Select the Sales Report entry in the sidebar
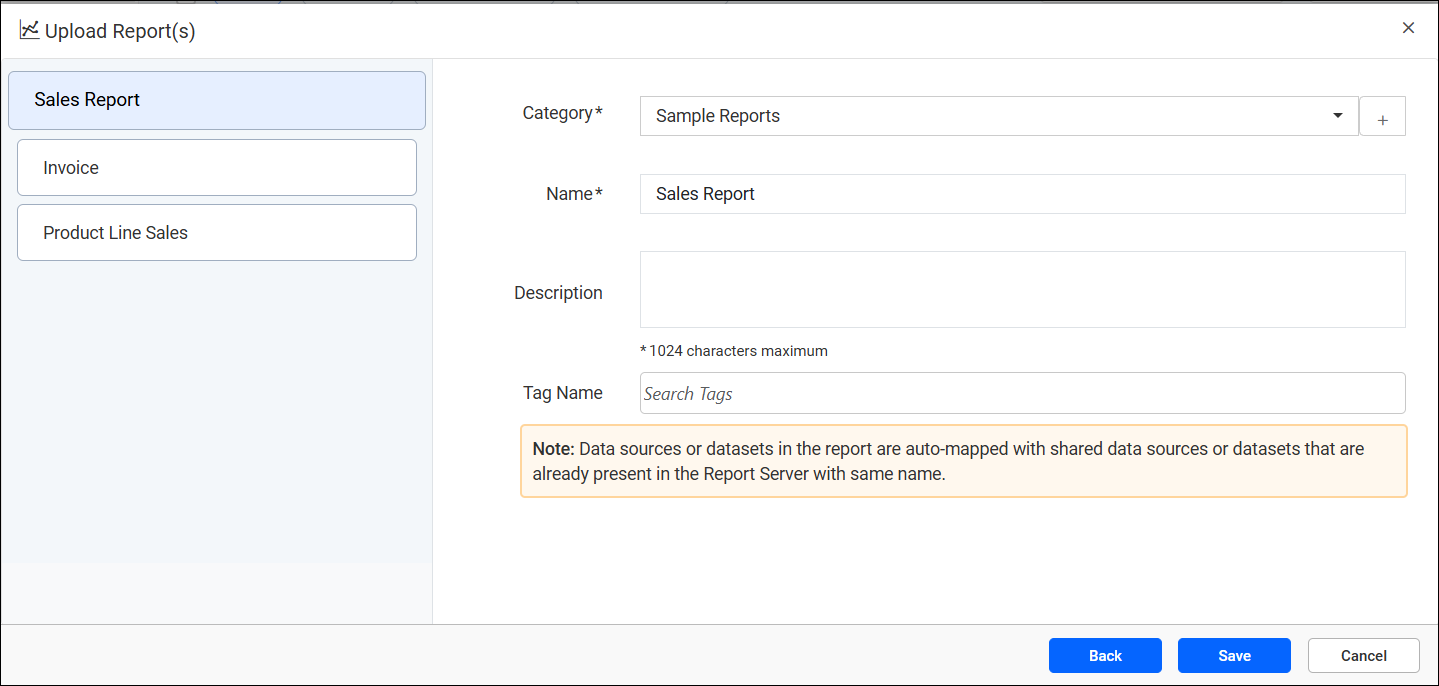1439x686 pixels. pyautogui.click(x=216, y=100)
